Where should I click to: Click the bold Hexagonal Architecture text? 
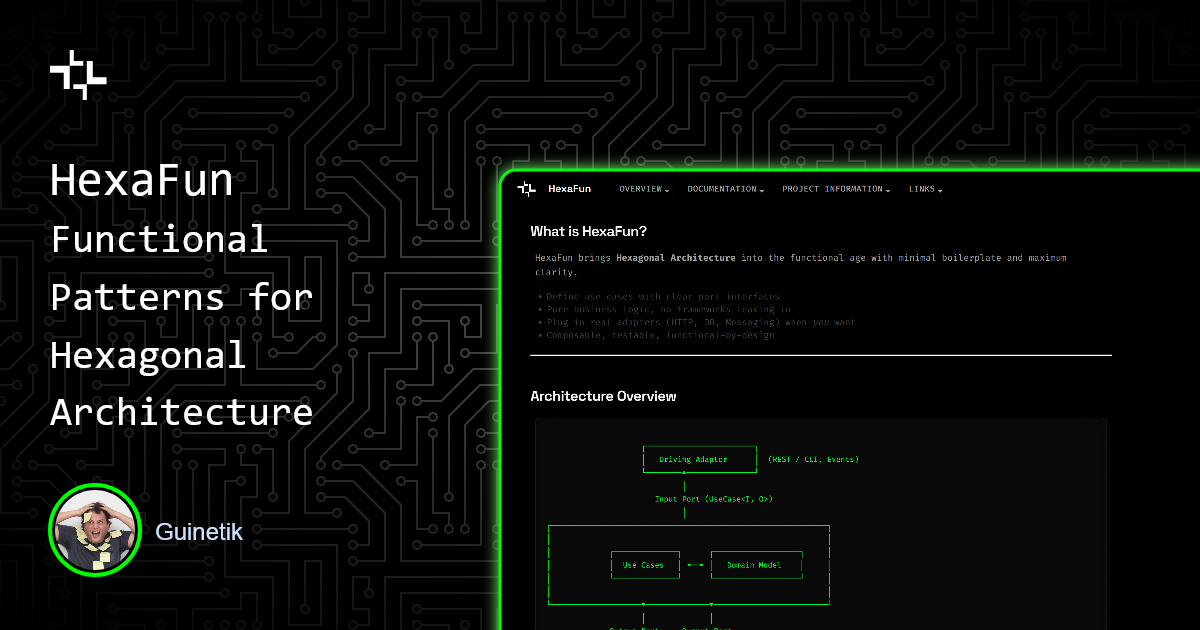point(675,258)
